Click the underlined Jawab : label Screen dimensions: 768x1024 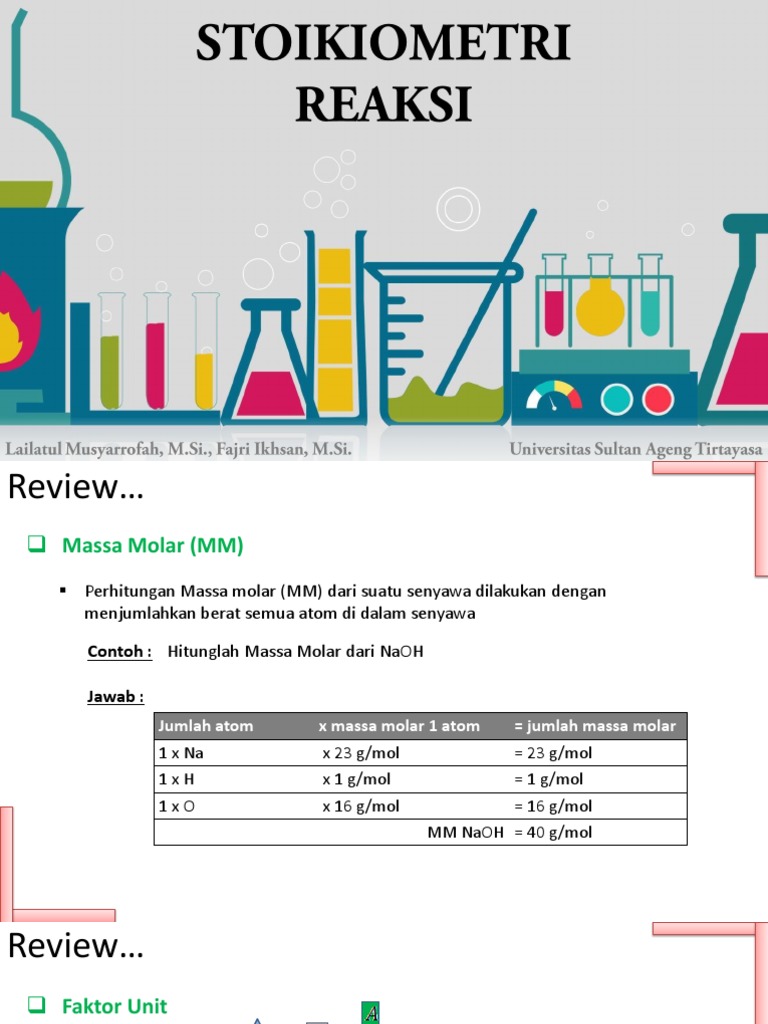point(116,696)
